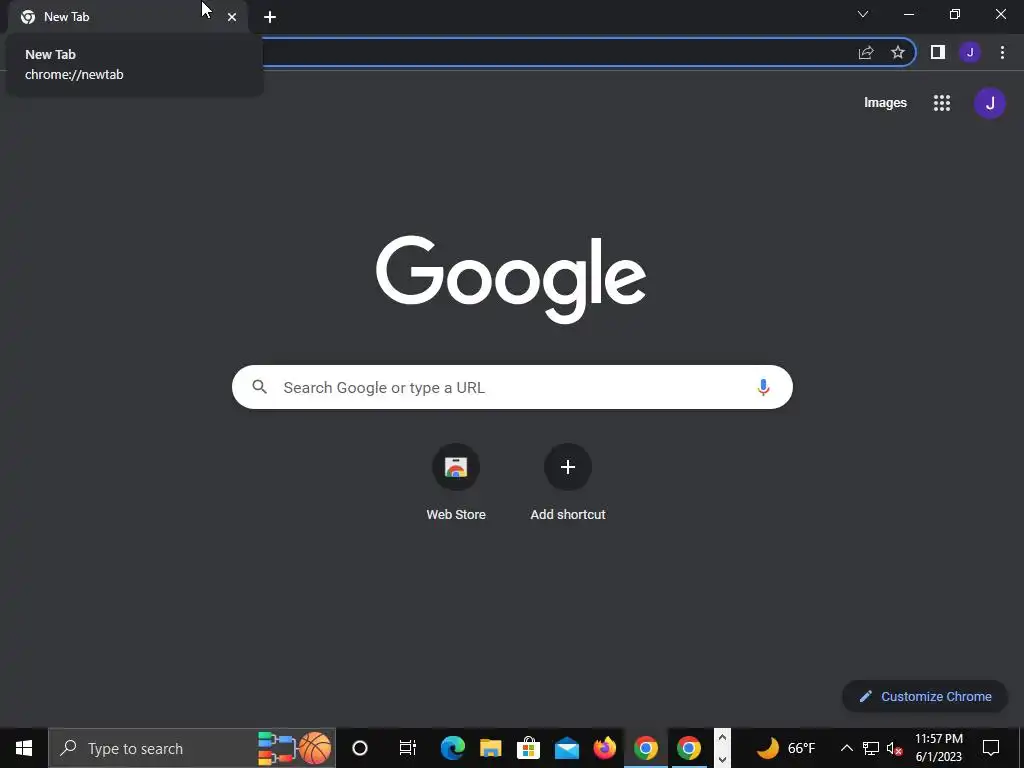Screen dimensions: 1024x768
Task: Launch Microsoft Edge from taskbar
Action: [x=453, y=748]
